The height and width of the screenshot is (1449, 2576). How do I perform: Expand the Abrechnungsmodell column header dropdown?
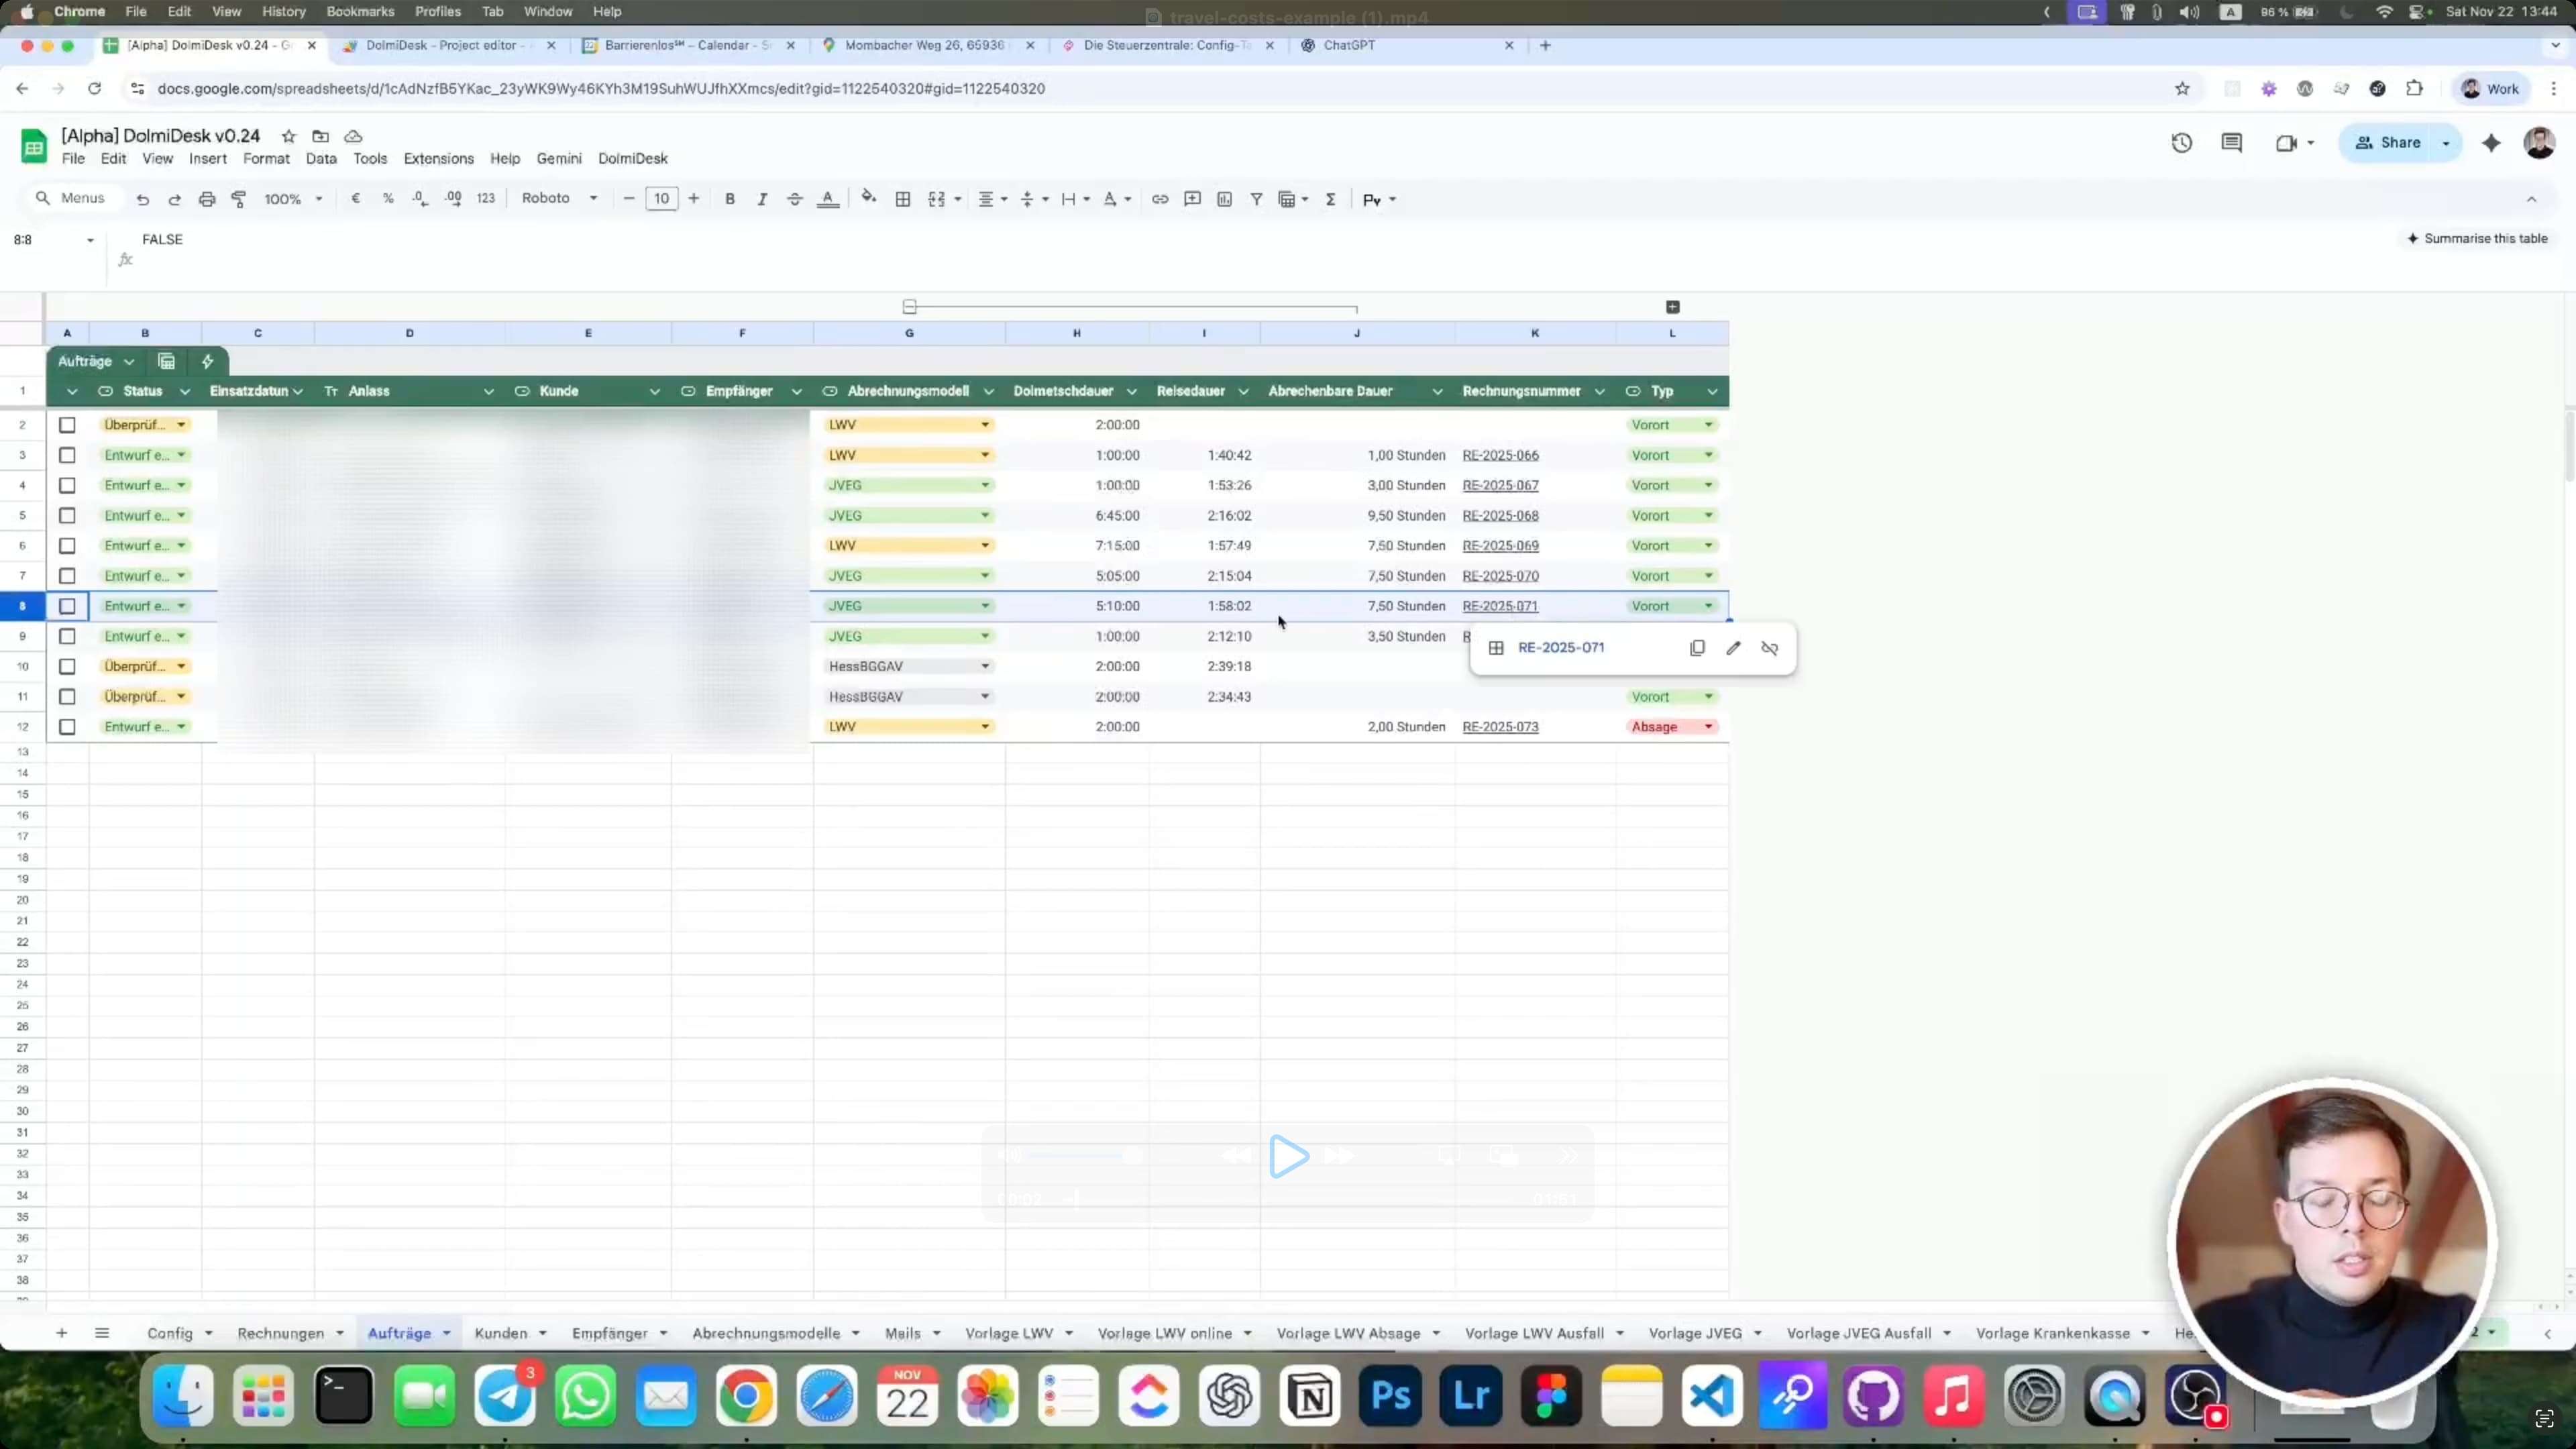pos(988,391)
